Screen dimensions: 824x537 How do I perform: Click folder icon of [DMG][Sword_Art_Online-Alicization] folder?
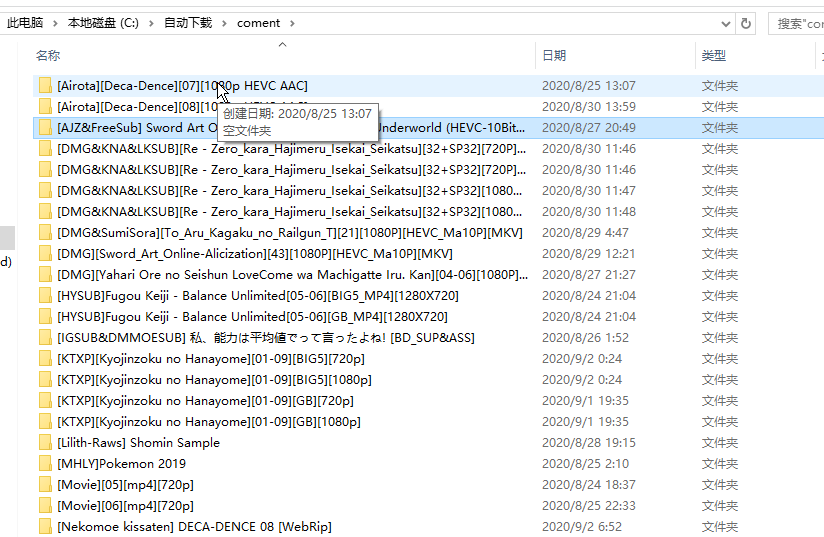[x=45, y=254]
